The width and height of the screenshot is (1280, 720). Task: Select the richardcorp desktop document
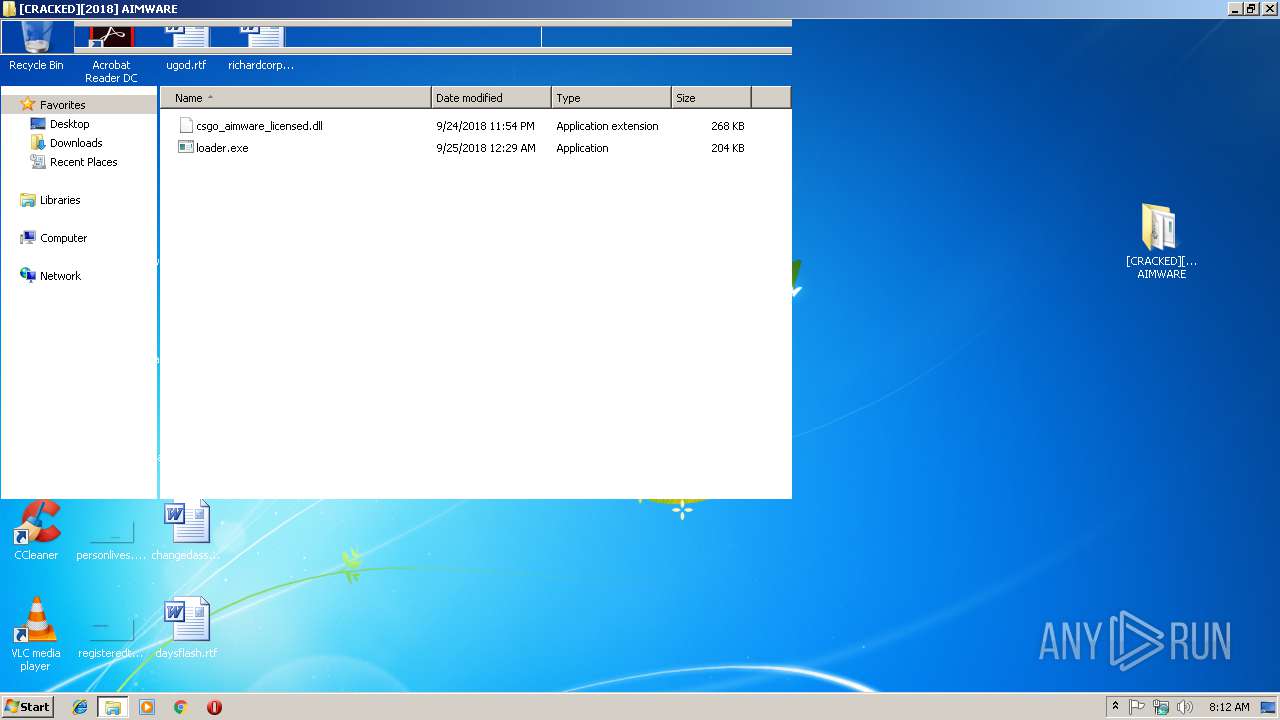point(261,47)
